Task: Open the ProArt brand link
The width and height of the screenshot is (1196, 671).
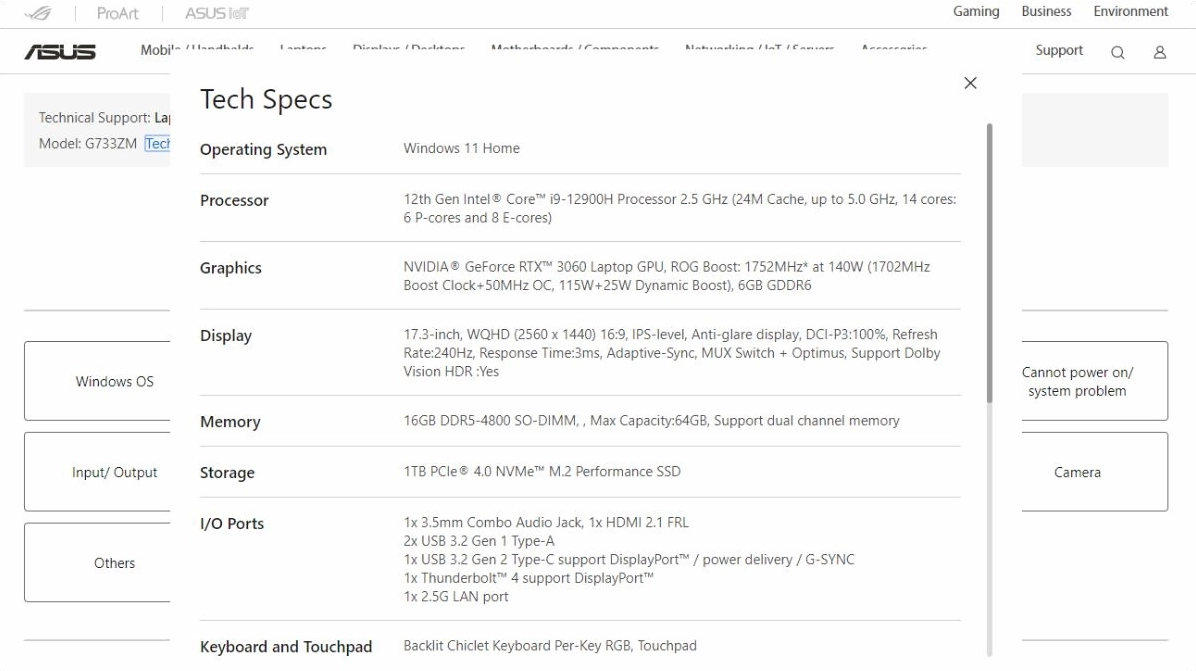Action: [117, 13]
